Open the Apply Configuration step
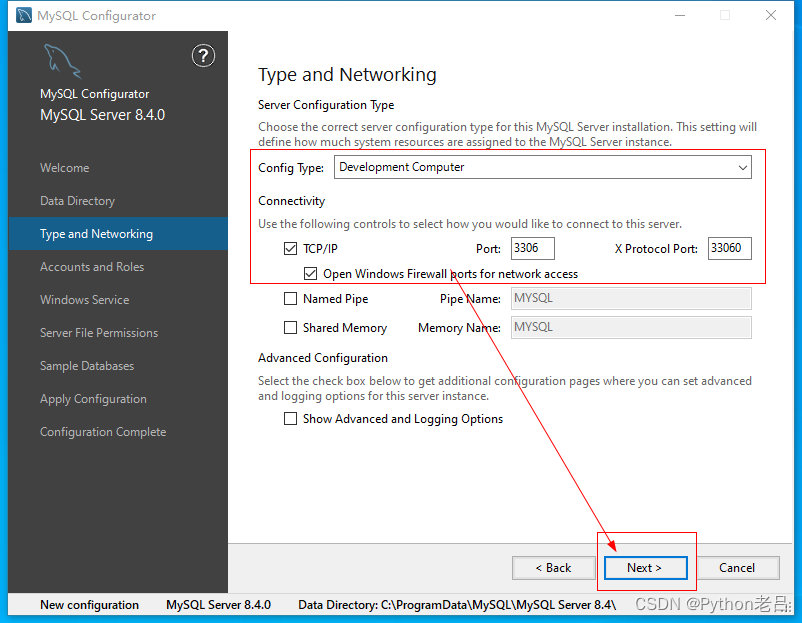 click(93, 399)
